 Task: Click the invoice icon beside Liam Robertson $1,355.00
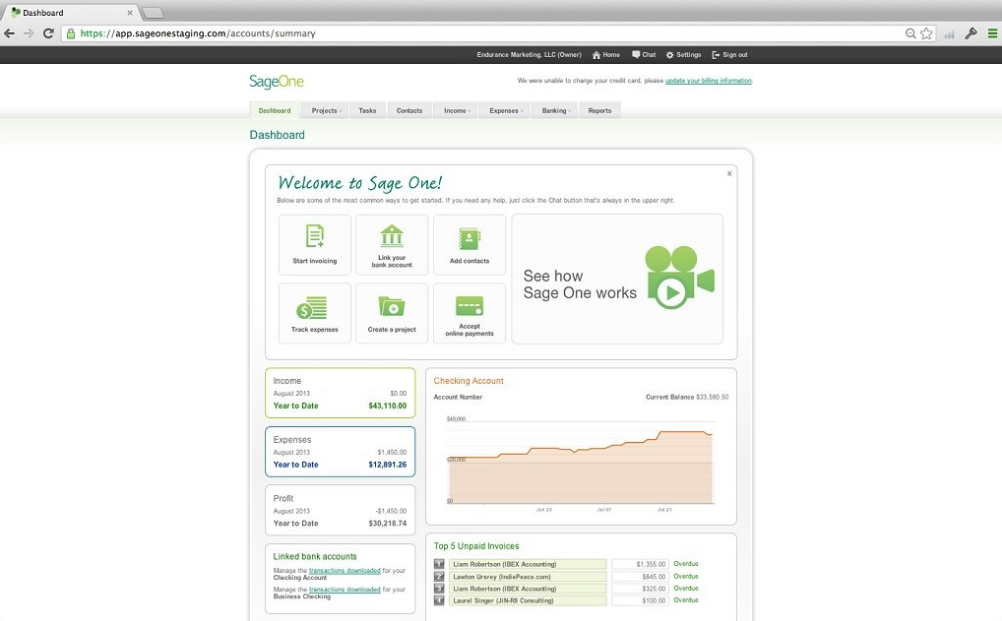tap(439, 564)
